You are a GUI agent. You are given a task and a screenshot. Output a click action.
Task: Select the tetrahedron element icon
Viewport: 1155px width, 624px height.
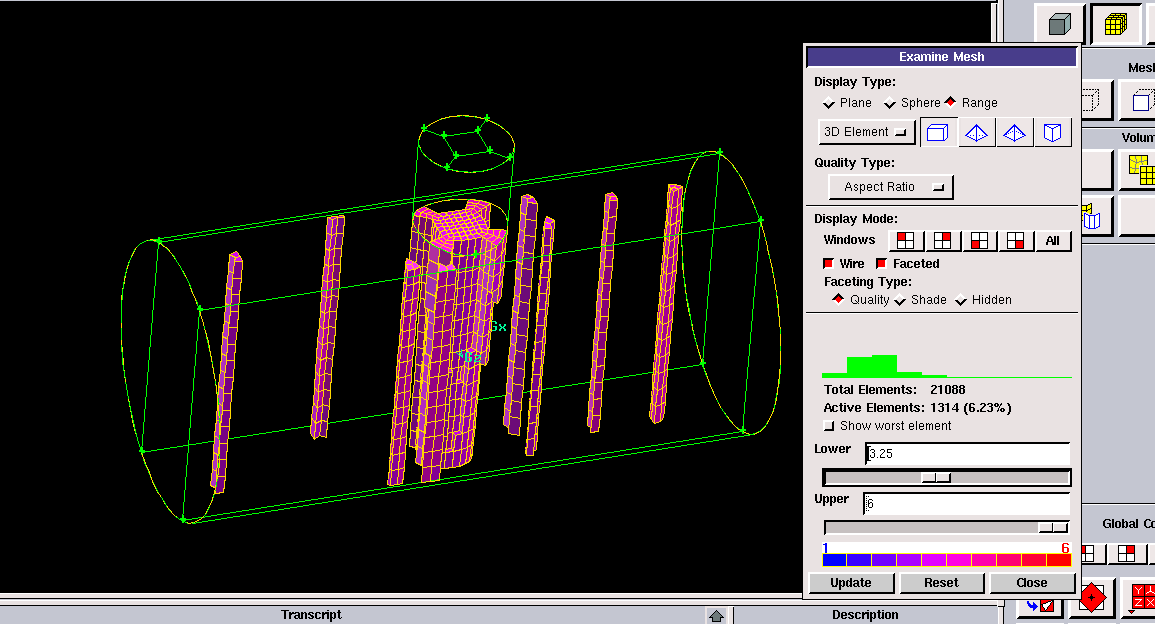[x=977, y=132]
